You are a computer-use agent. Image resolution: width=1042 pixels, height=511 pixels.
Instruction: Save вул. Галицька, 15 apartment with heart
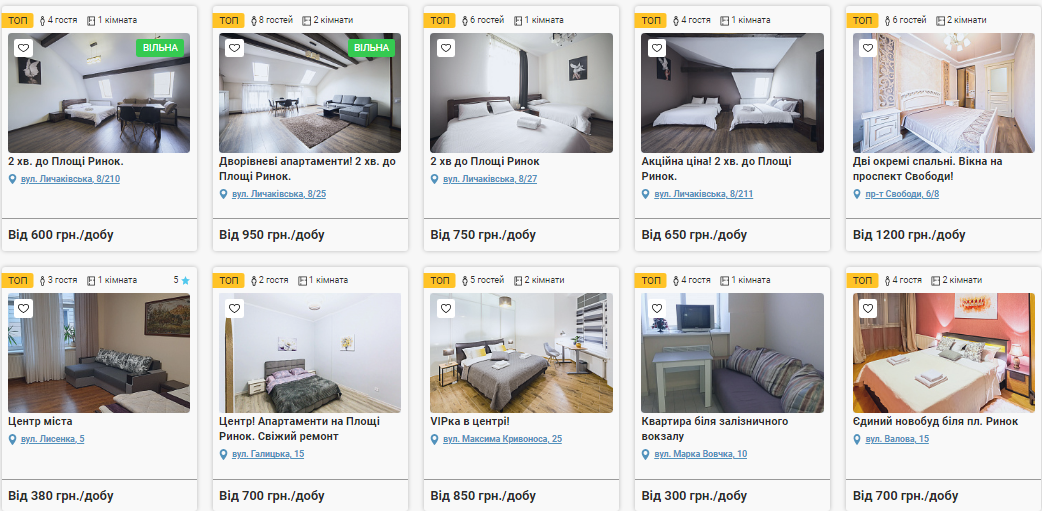pos(235,308)
